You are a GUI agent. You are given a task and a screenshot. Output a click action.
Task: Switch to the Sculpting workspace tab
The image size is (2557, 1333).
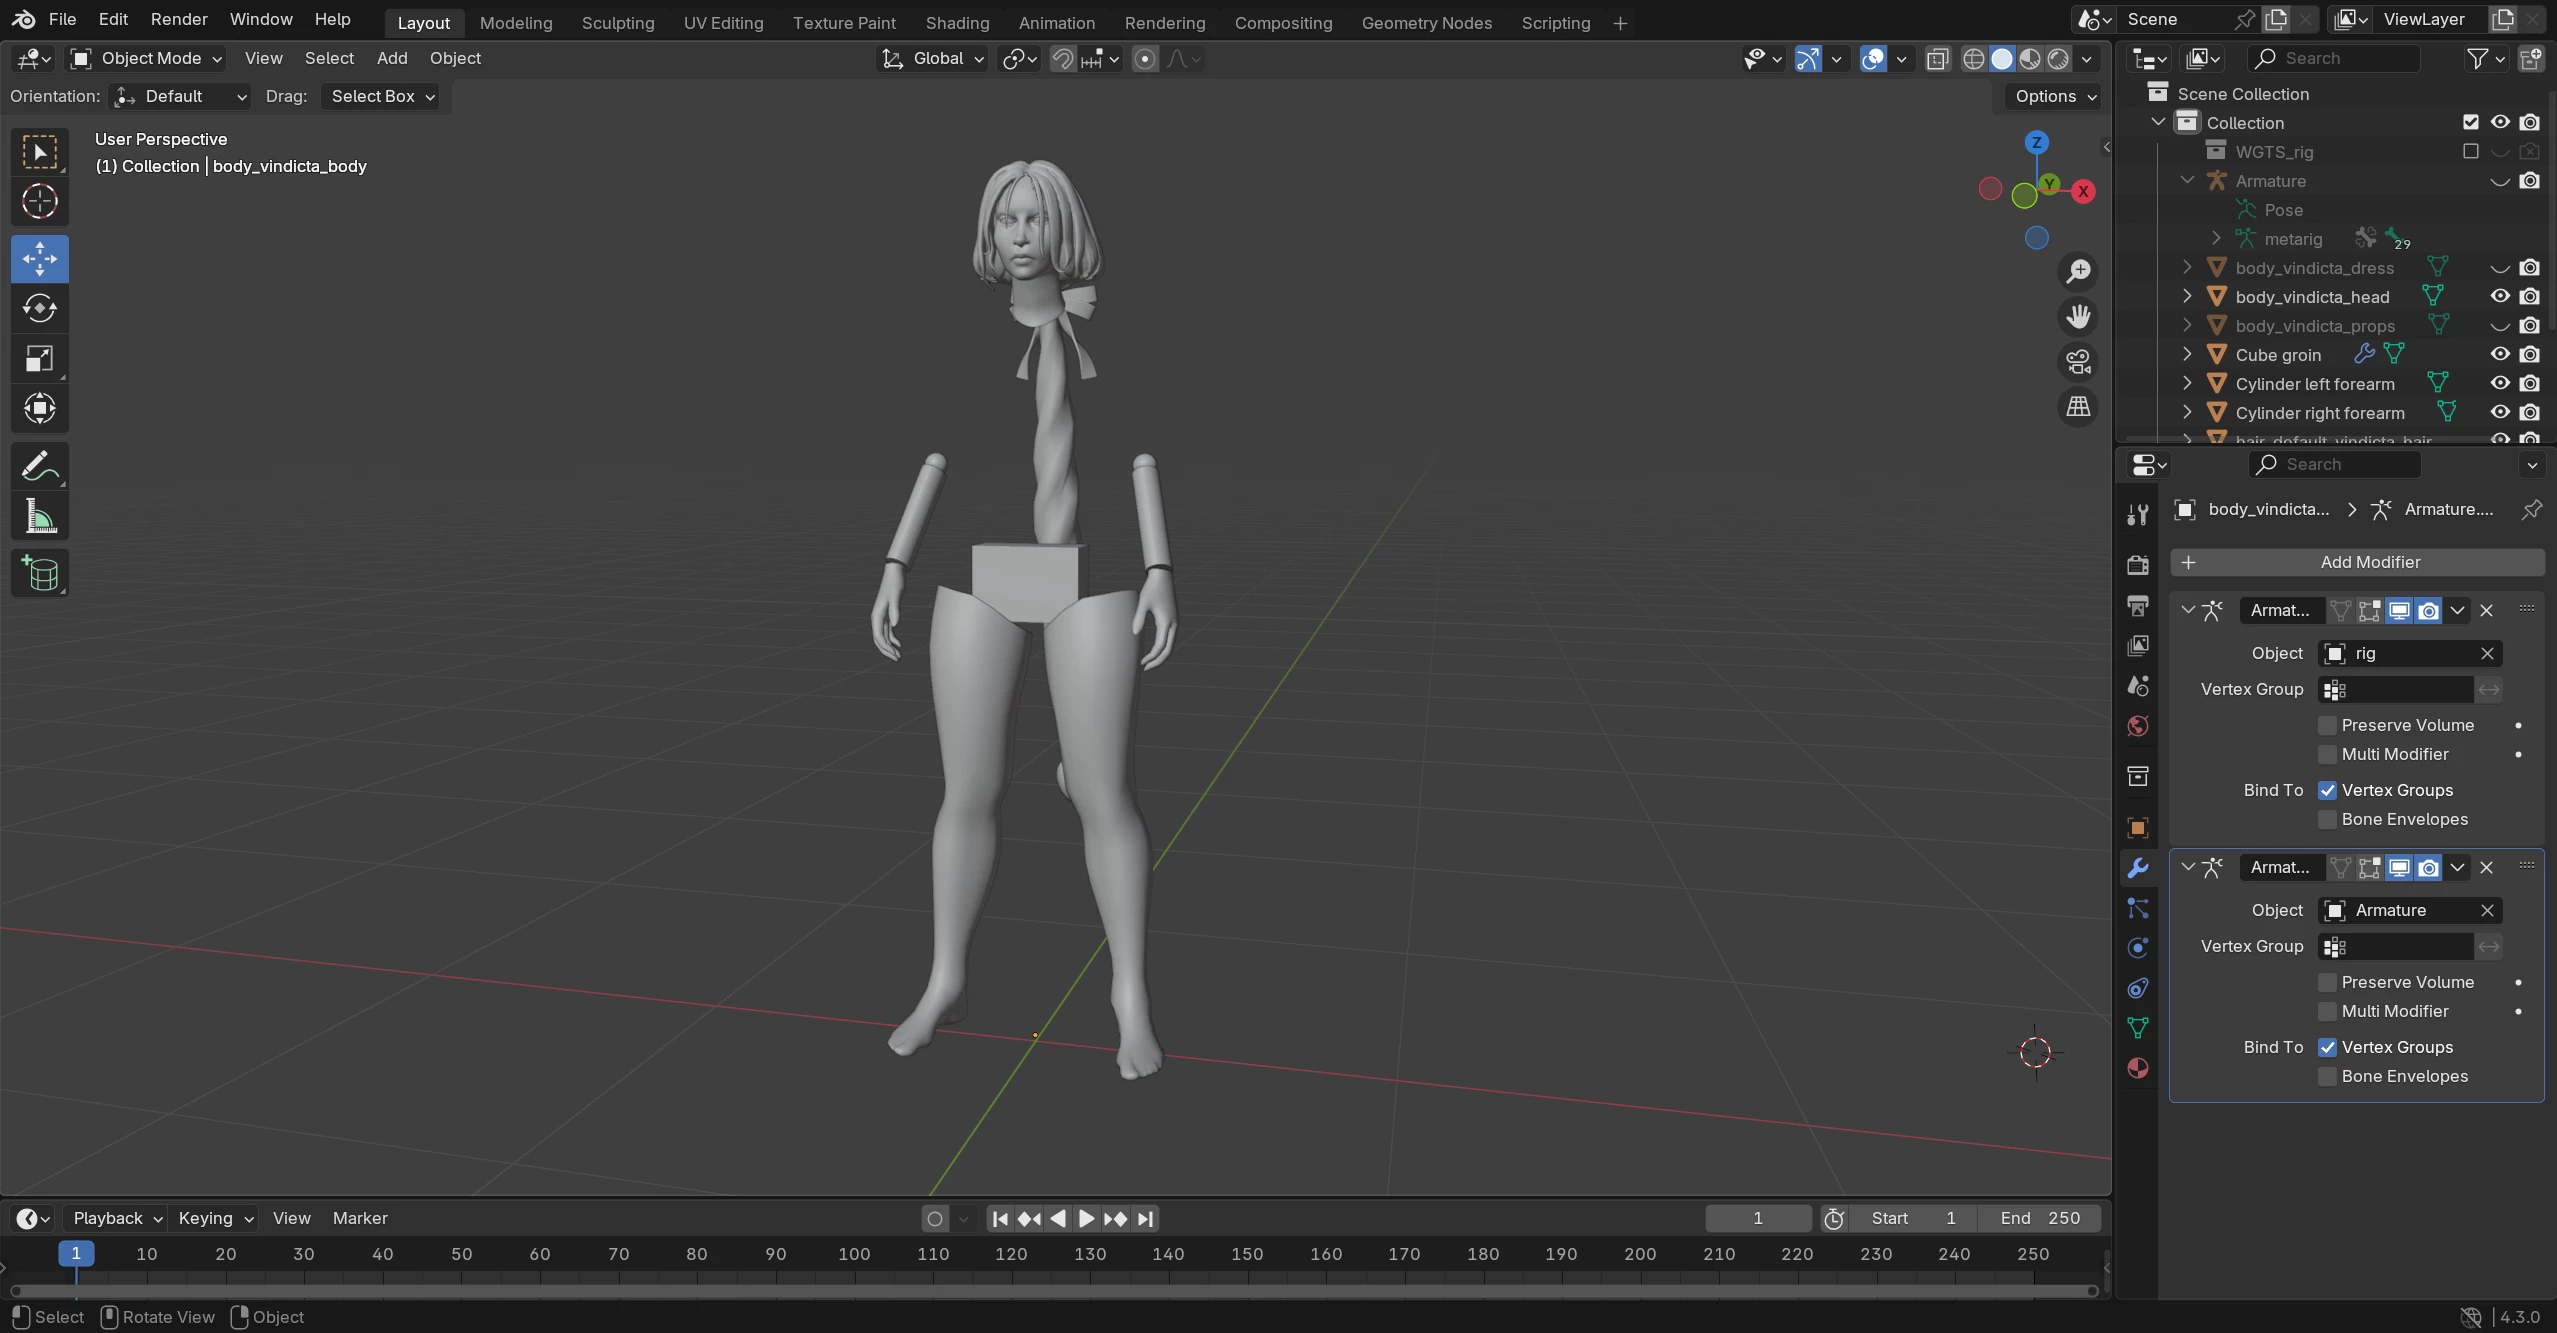(x=617, y=22)
